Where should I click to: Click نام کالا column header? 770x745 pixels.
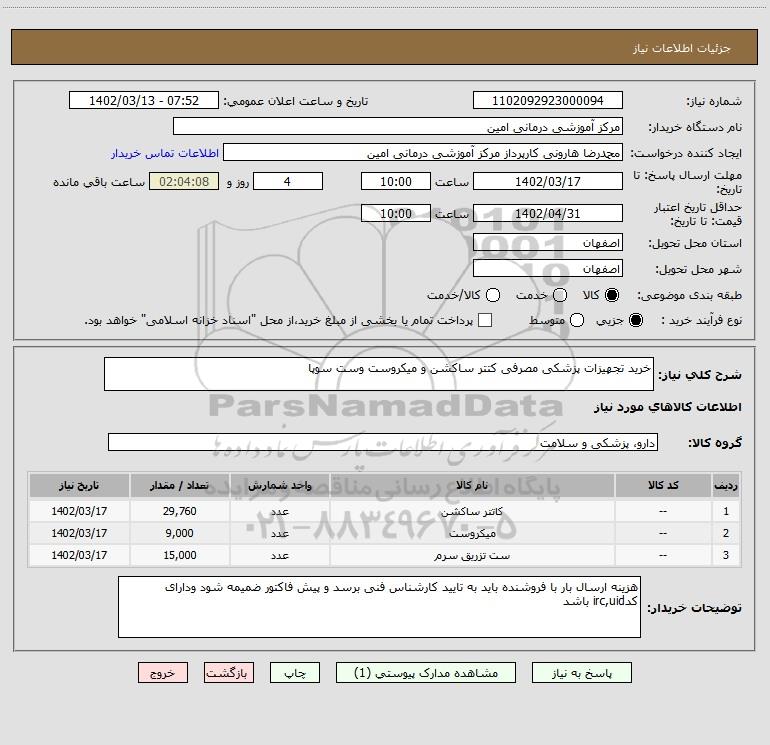pyautogui.click(x=472, y=486)
